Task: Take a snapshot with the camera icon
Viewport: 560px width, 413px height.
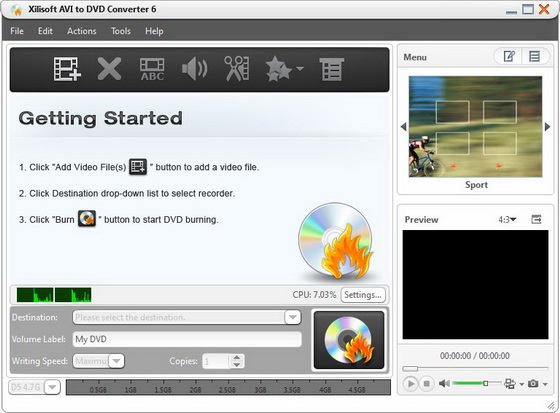Action: [533, 383]
